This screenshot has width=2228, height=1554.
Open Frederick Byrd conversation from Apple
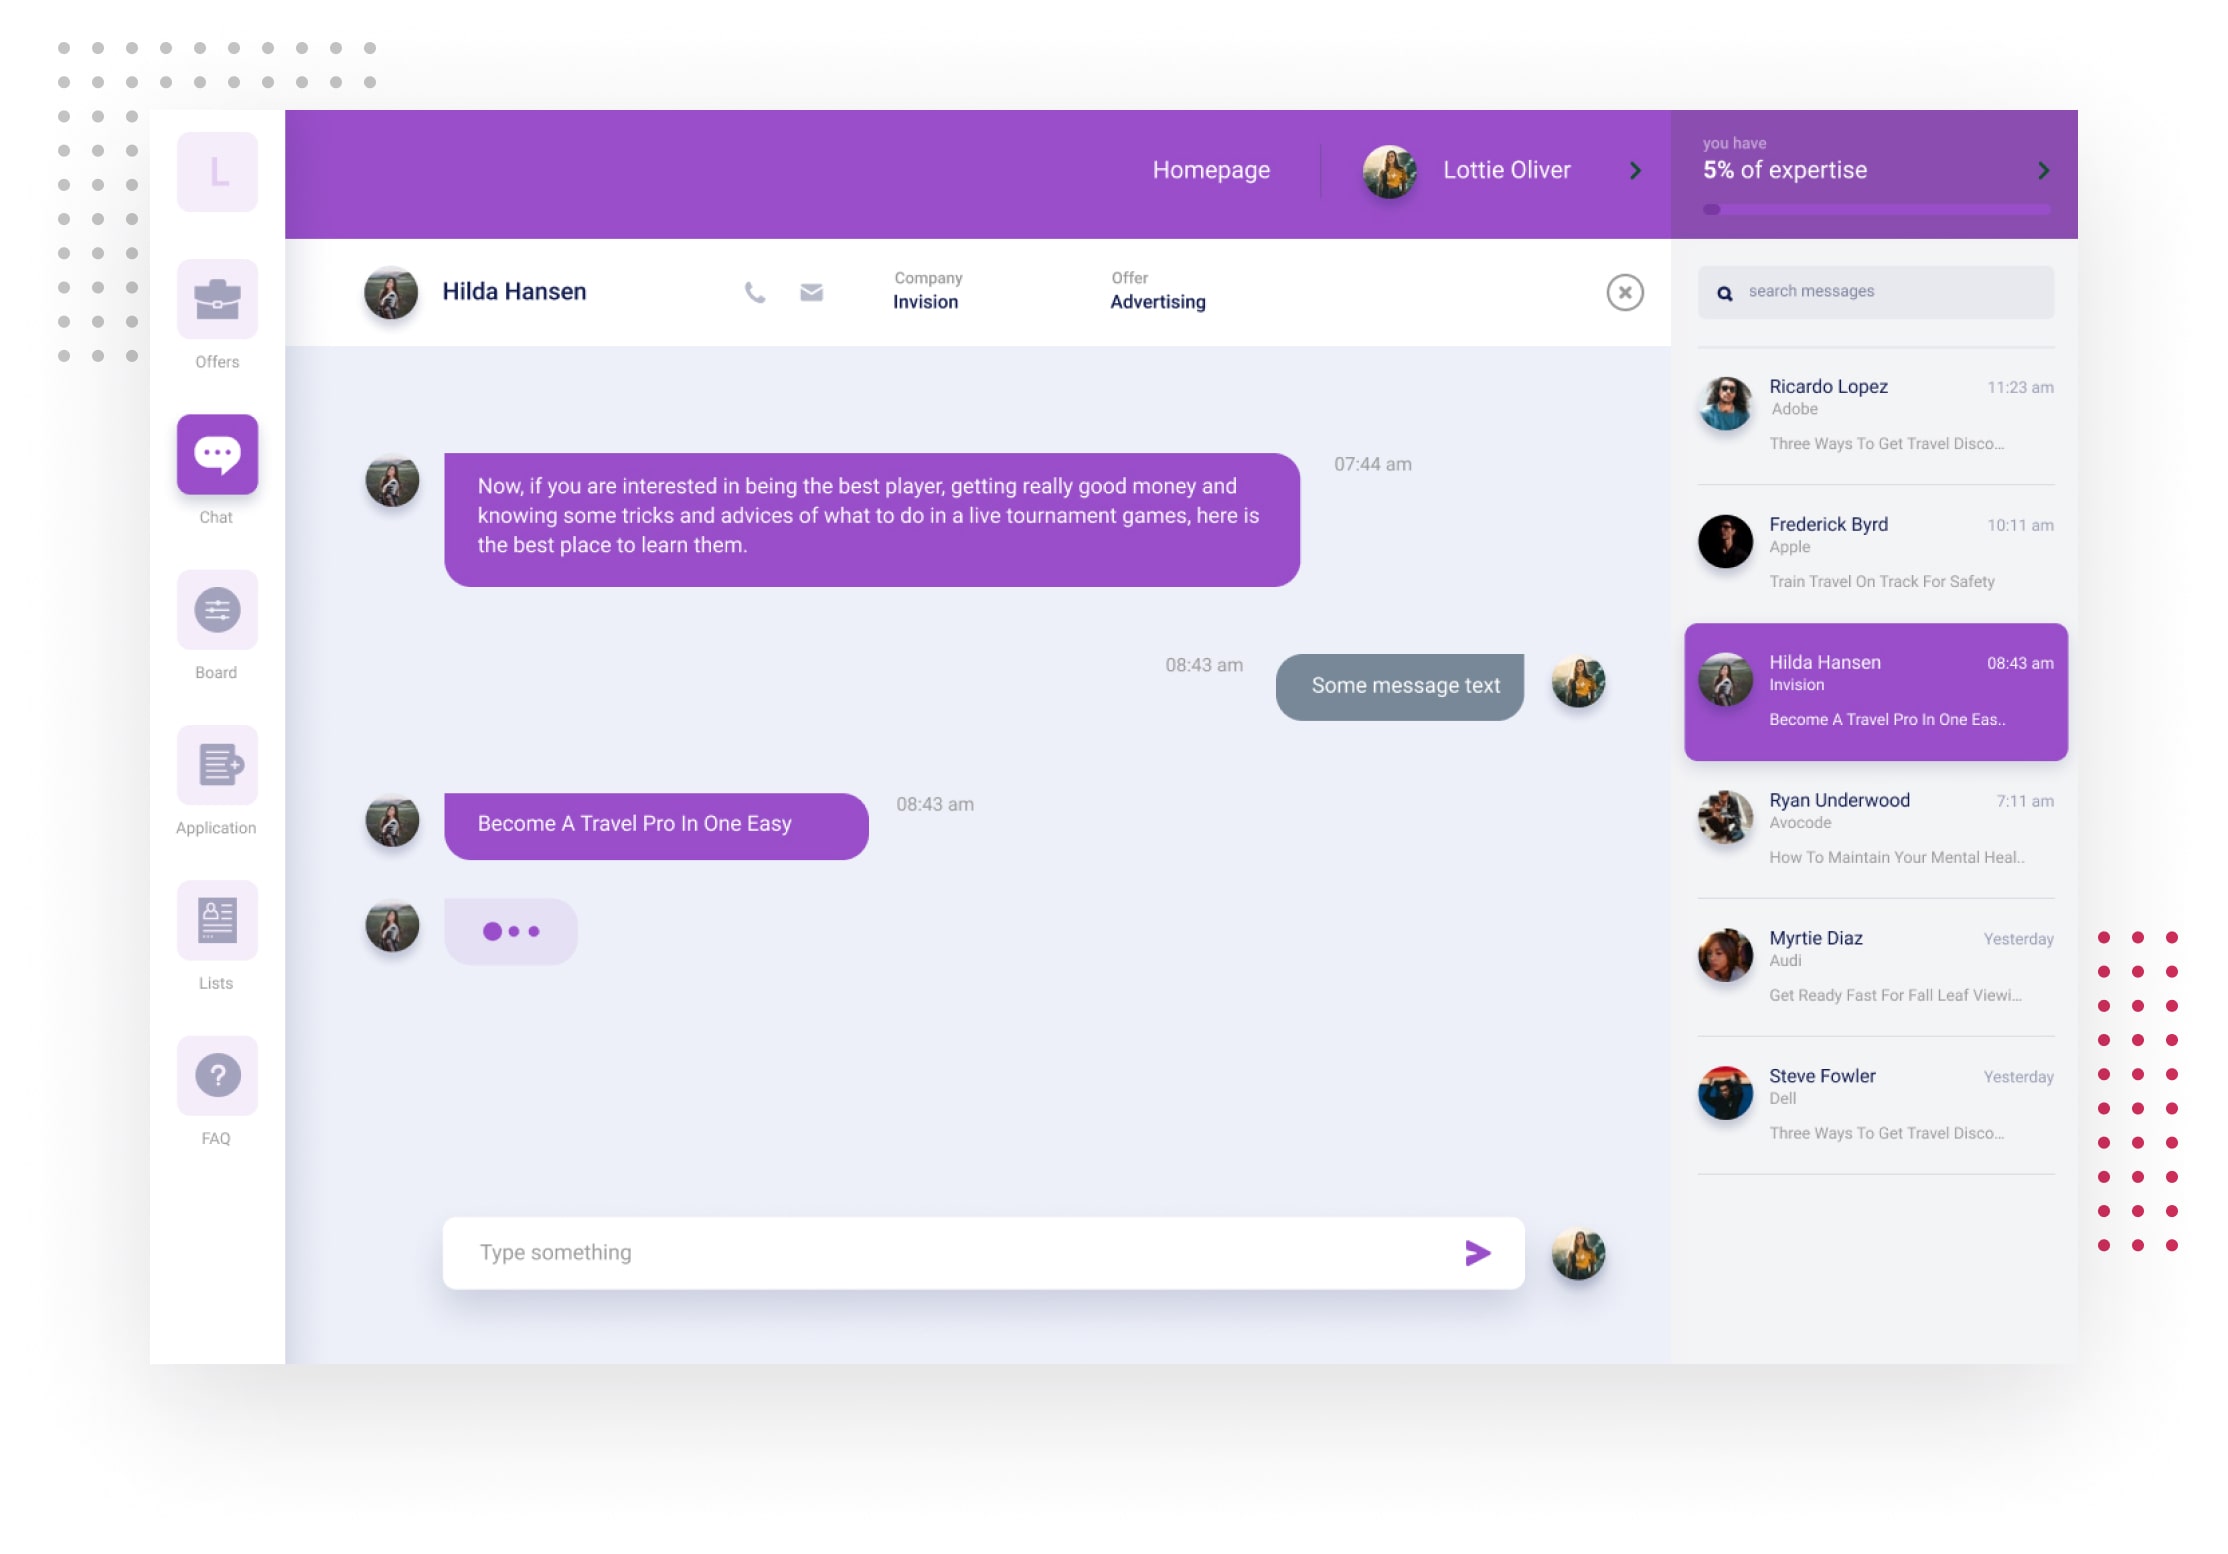1876,553
